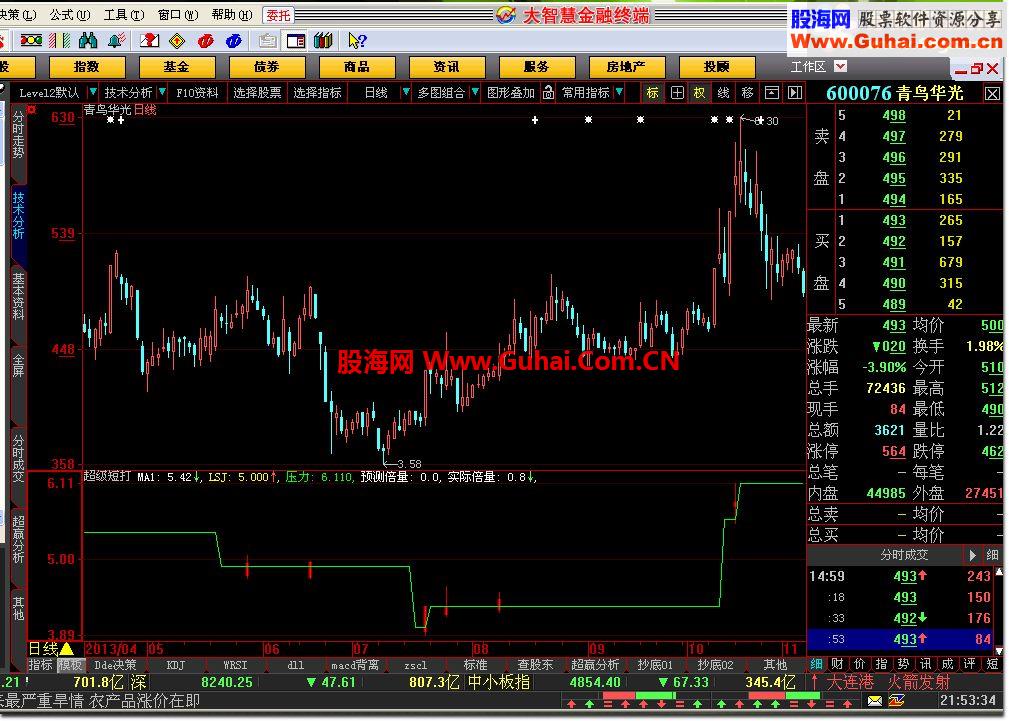Toggle the 标 marker display
The width and height of the screenshot is (1009, 721).
coord(653,92)
